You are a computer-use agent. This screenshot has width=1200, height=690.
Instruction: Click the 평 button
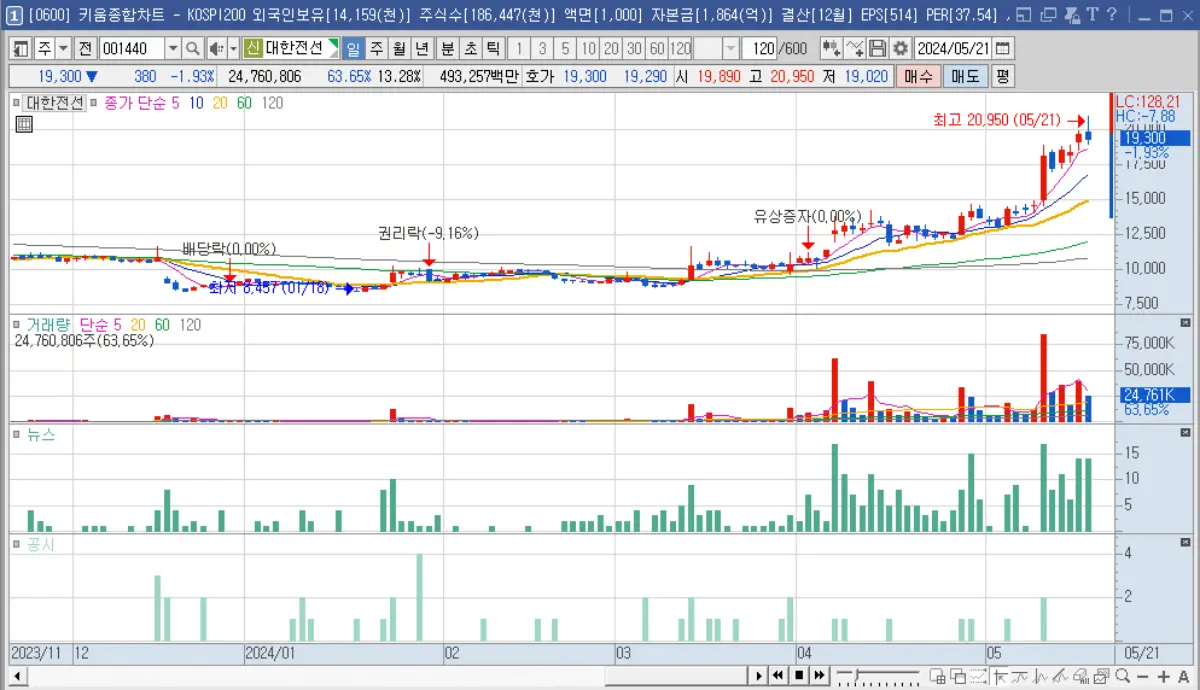(1002, 76)
